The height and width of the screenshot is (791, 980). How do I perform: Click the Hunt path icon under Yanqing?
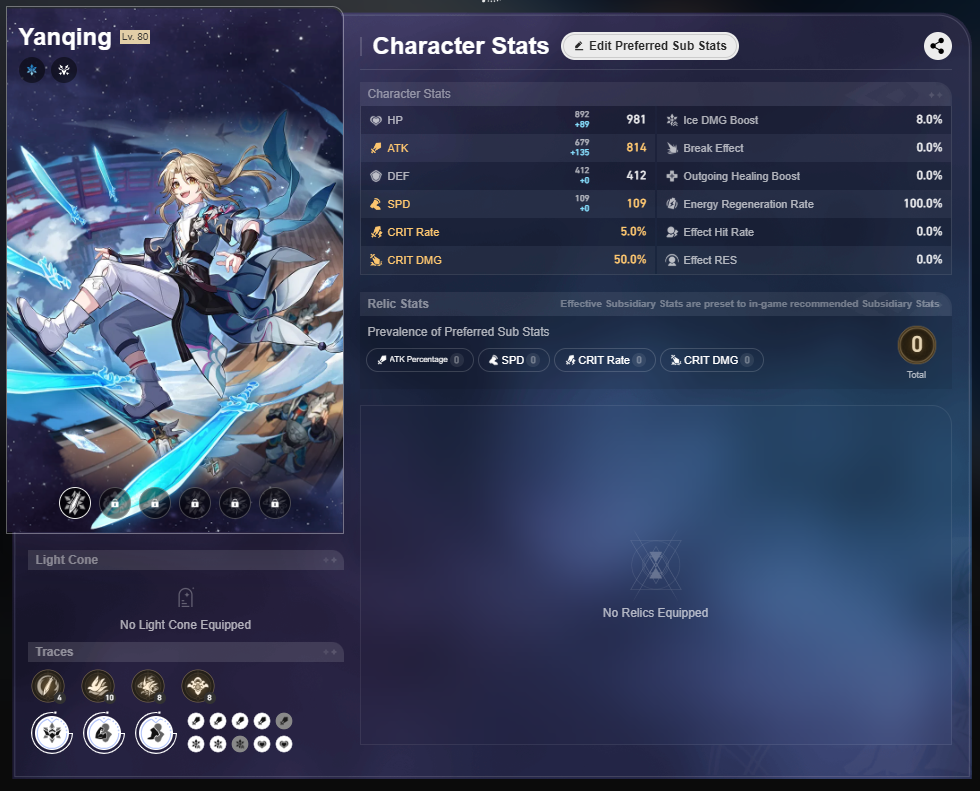64,70
